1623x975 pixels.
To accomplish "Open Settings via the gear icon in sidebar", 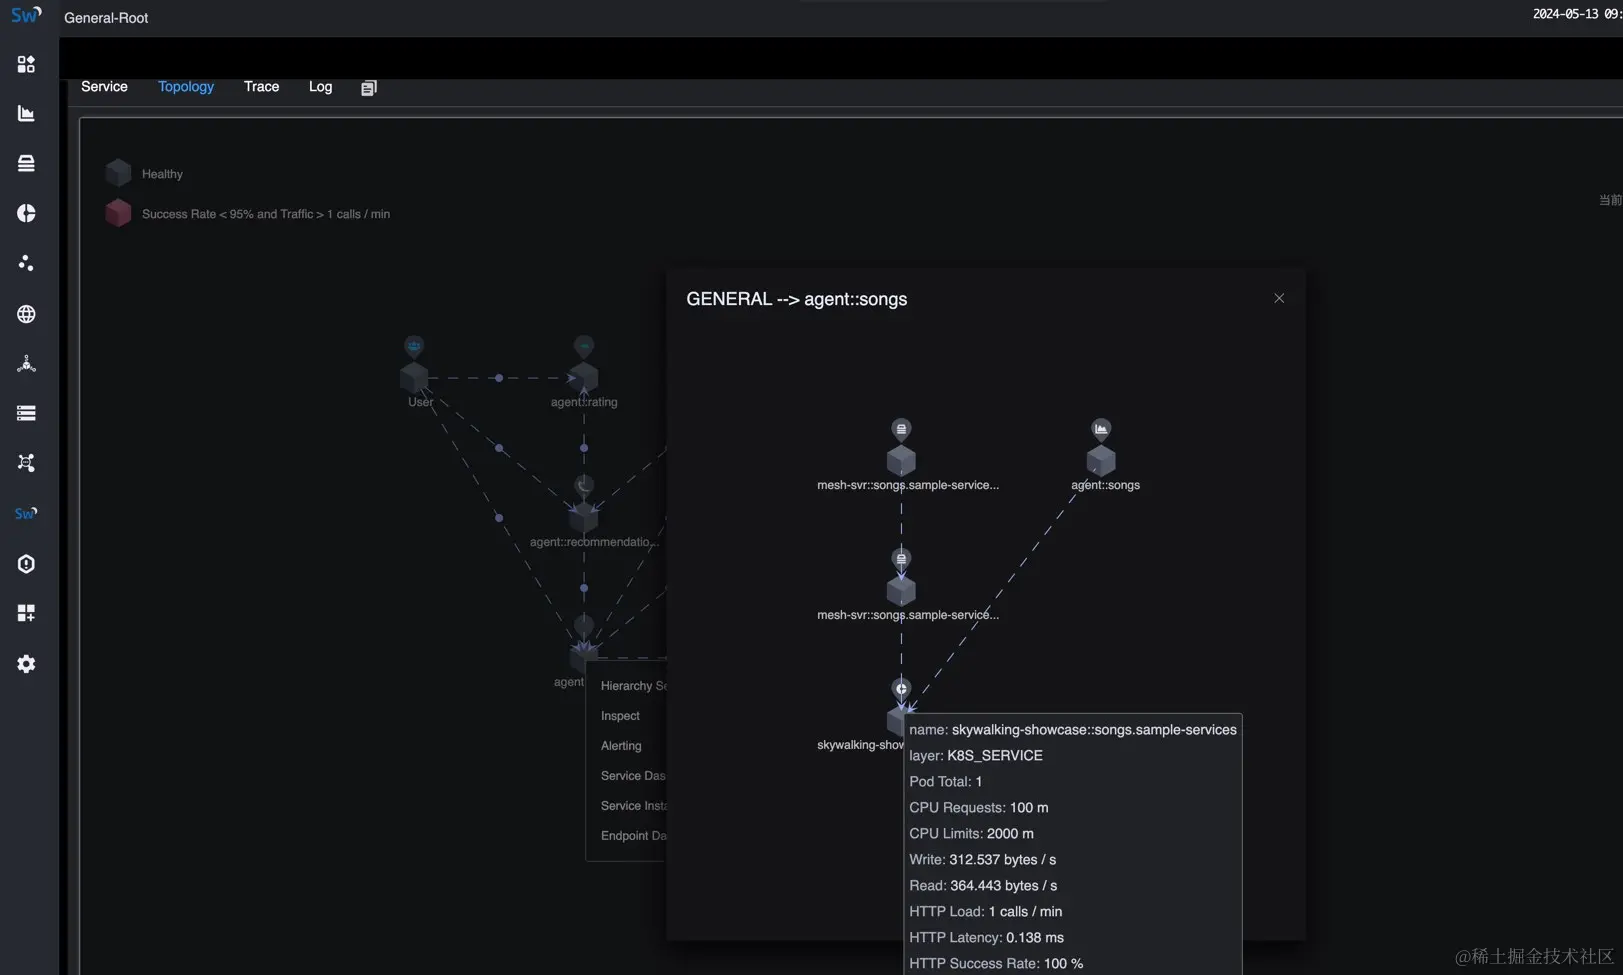I will coord(26,663).
